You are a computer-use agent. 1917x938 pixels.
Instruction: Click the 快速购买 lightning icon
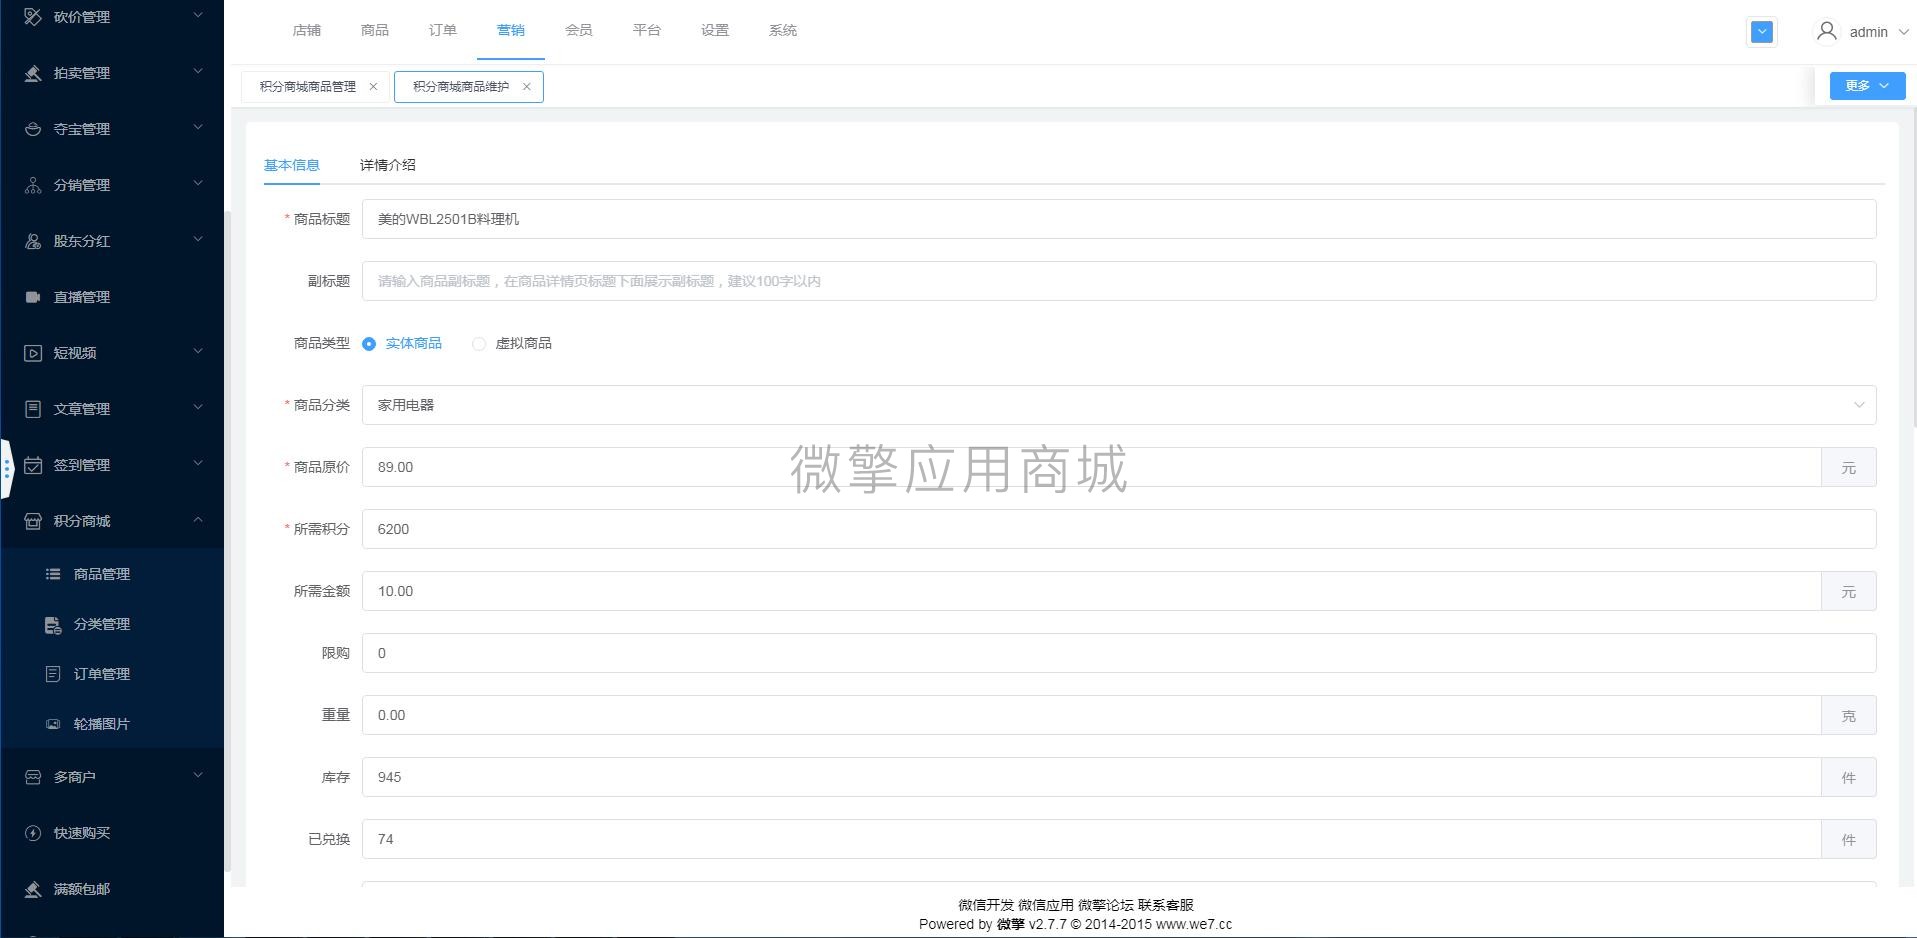(33, 833)
